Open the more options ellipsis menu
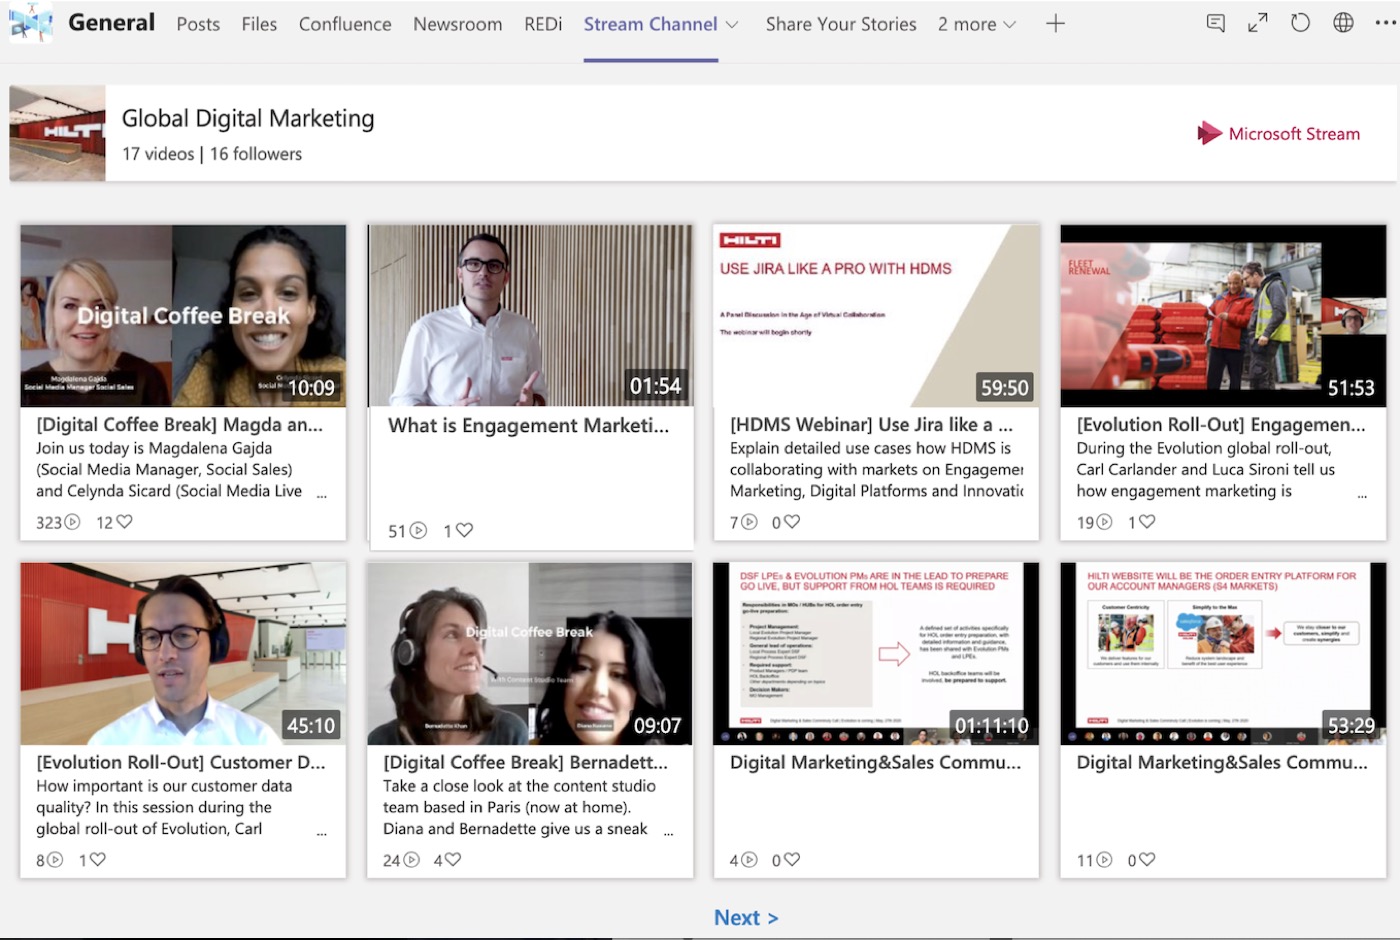 click(1385, 23)
